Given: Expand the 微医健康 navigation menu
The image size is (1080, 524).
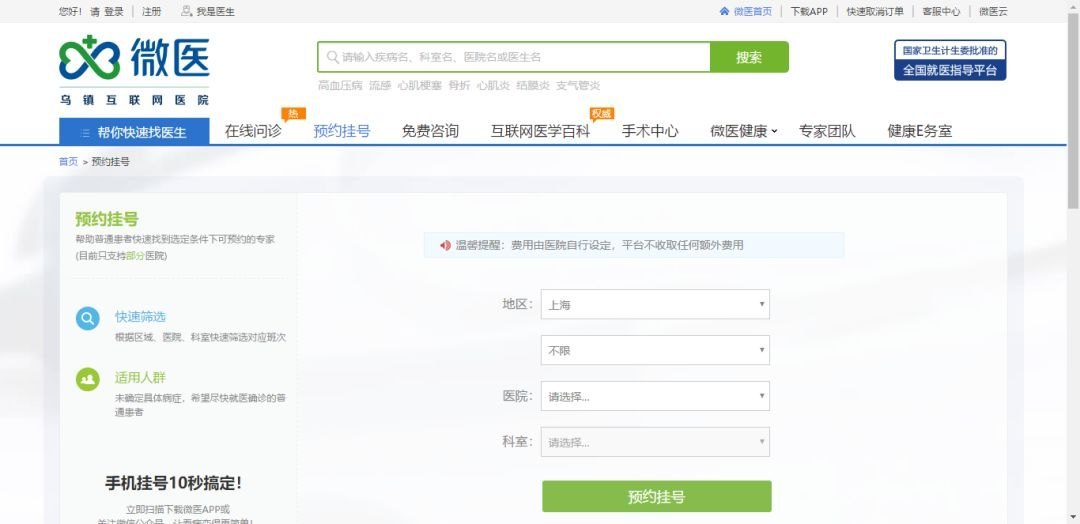Looking at the screenshot, I should click(x=743, y=131).
